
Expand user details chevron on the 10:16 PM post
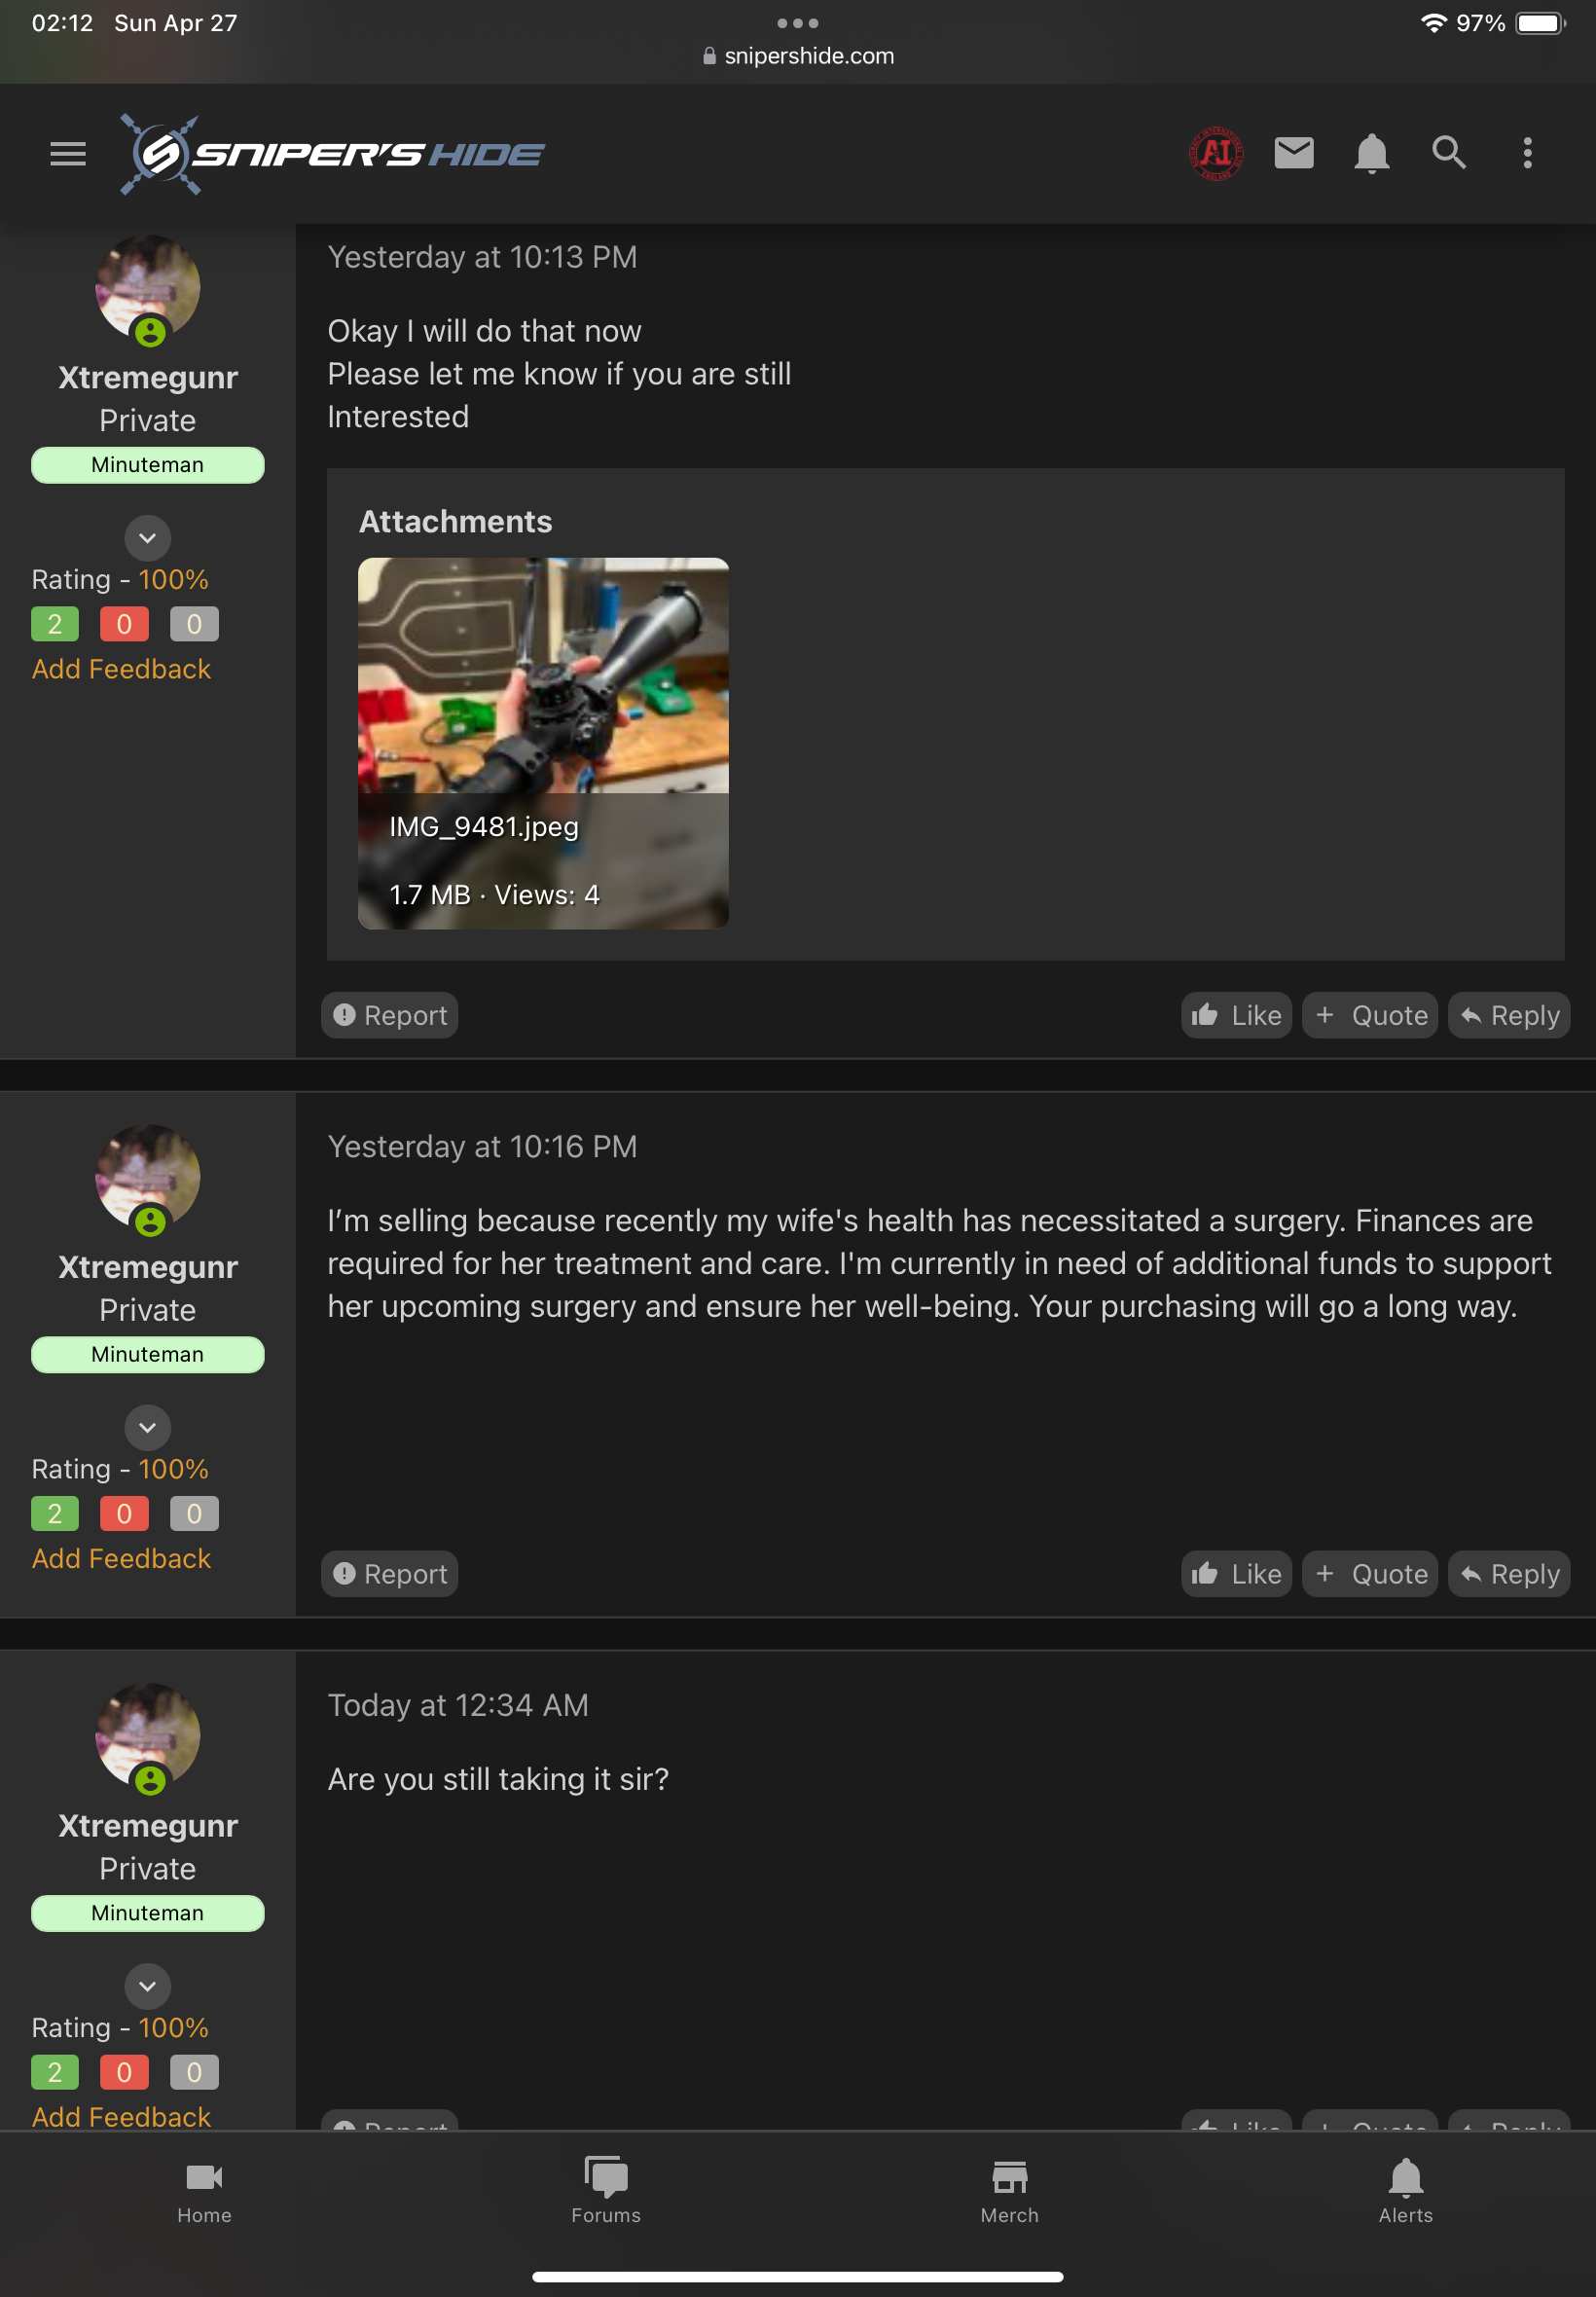click(148, 1427)
